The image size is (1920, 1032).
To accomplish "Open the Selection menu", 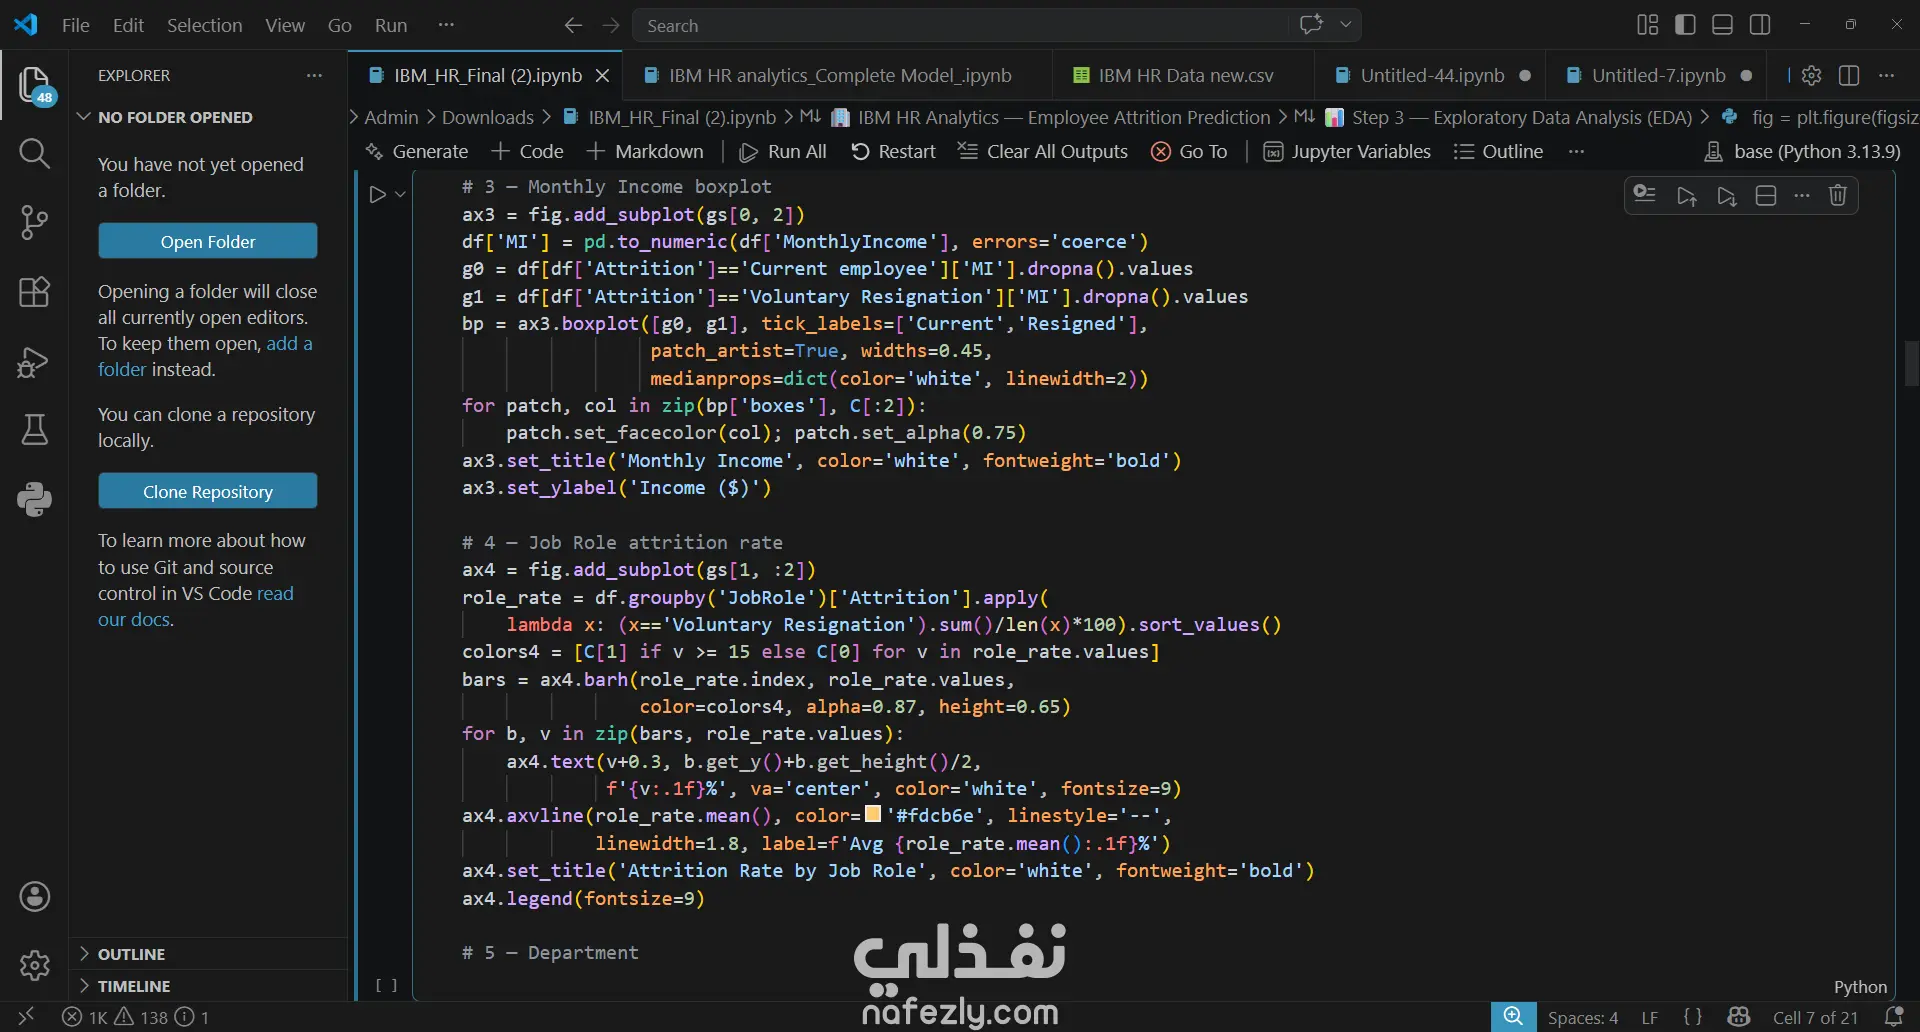I will coord(204,25).
